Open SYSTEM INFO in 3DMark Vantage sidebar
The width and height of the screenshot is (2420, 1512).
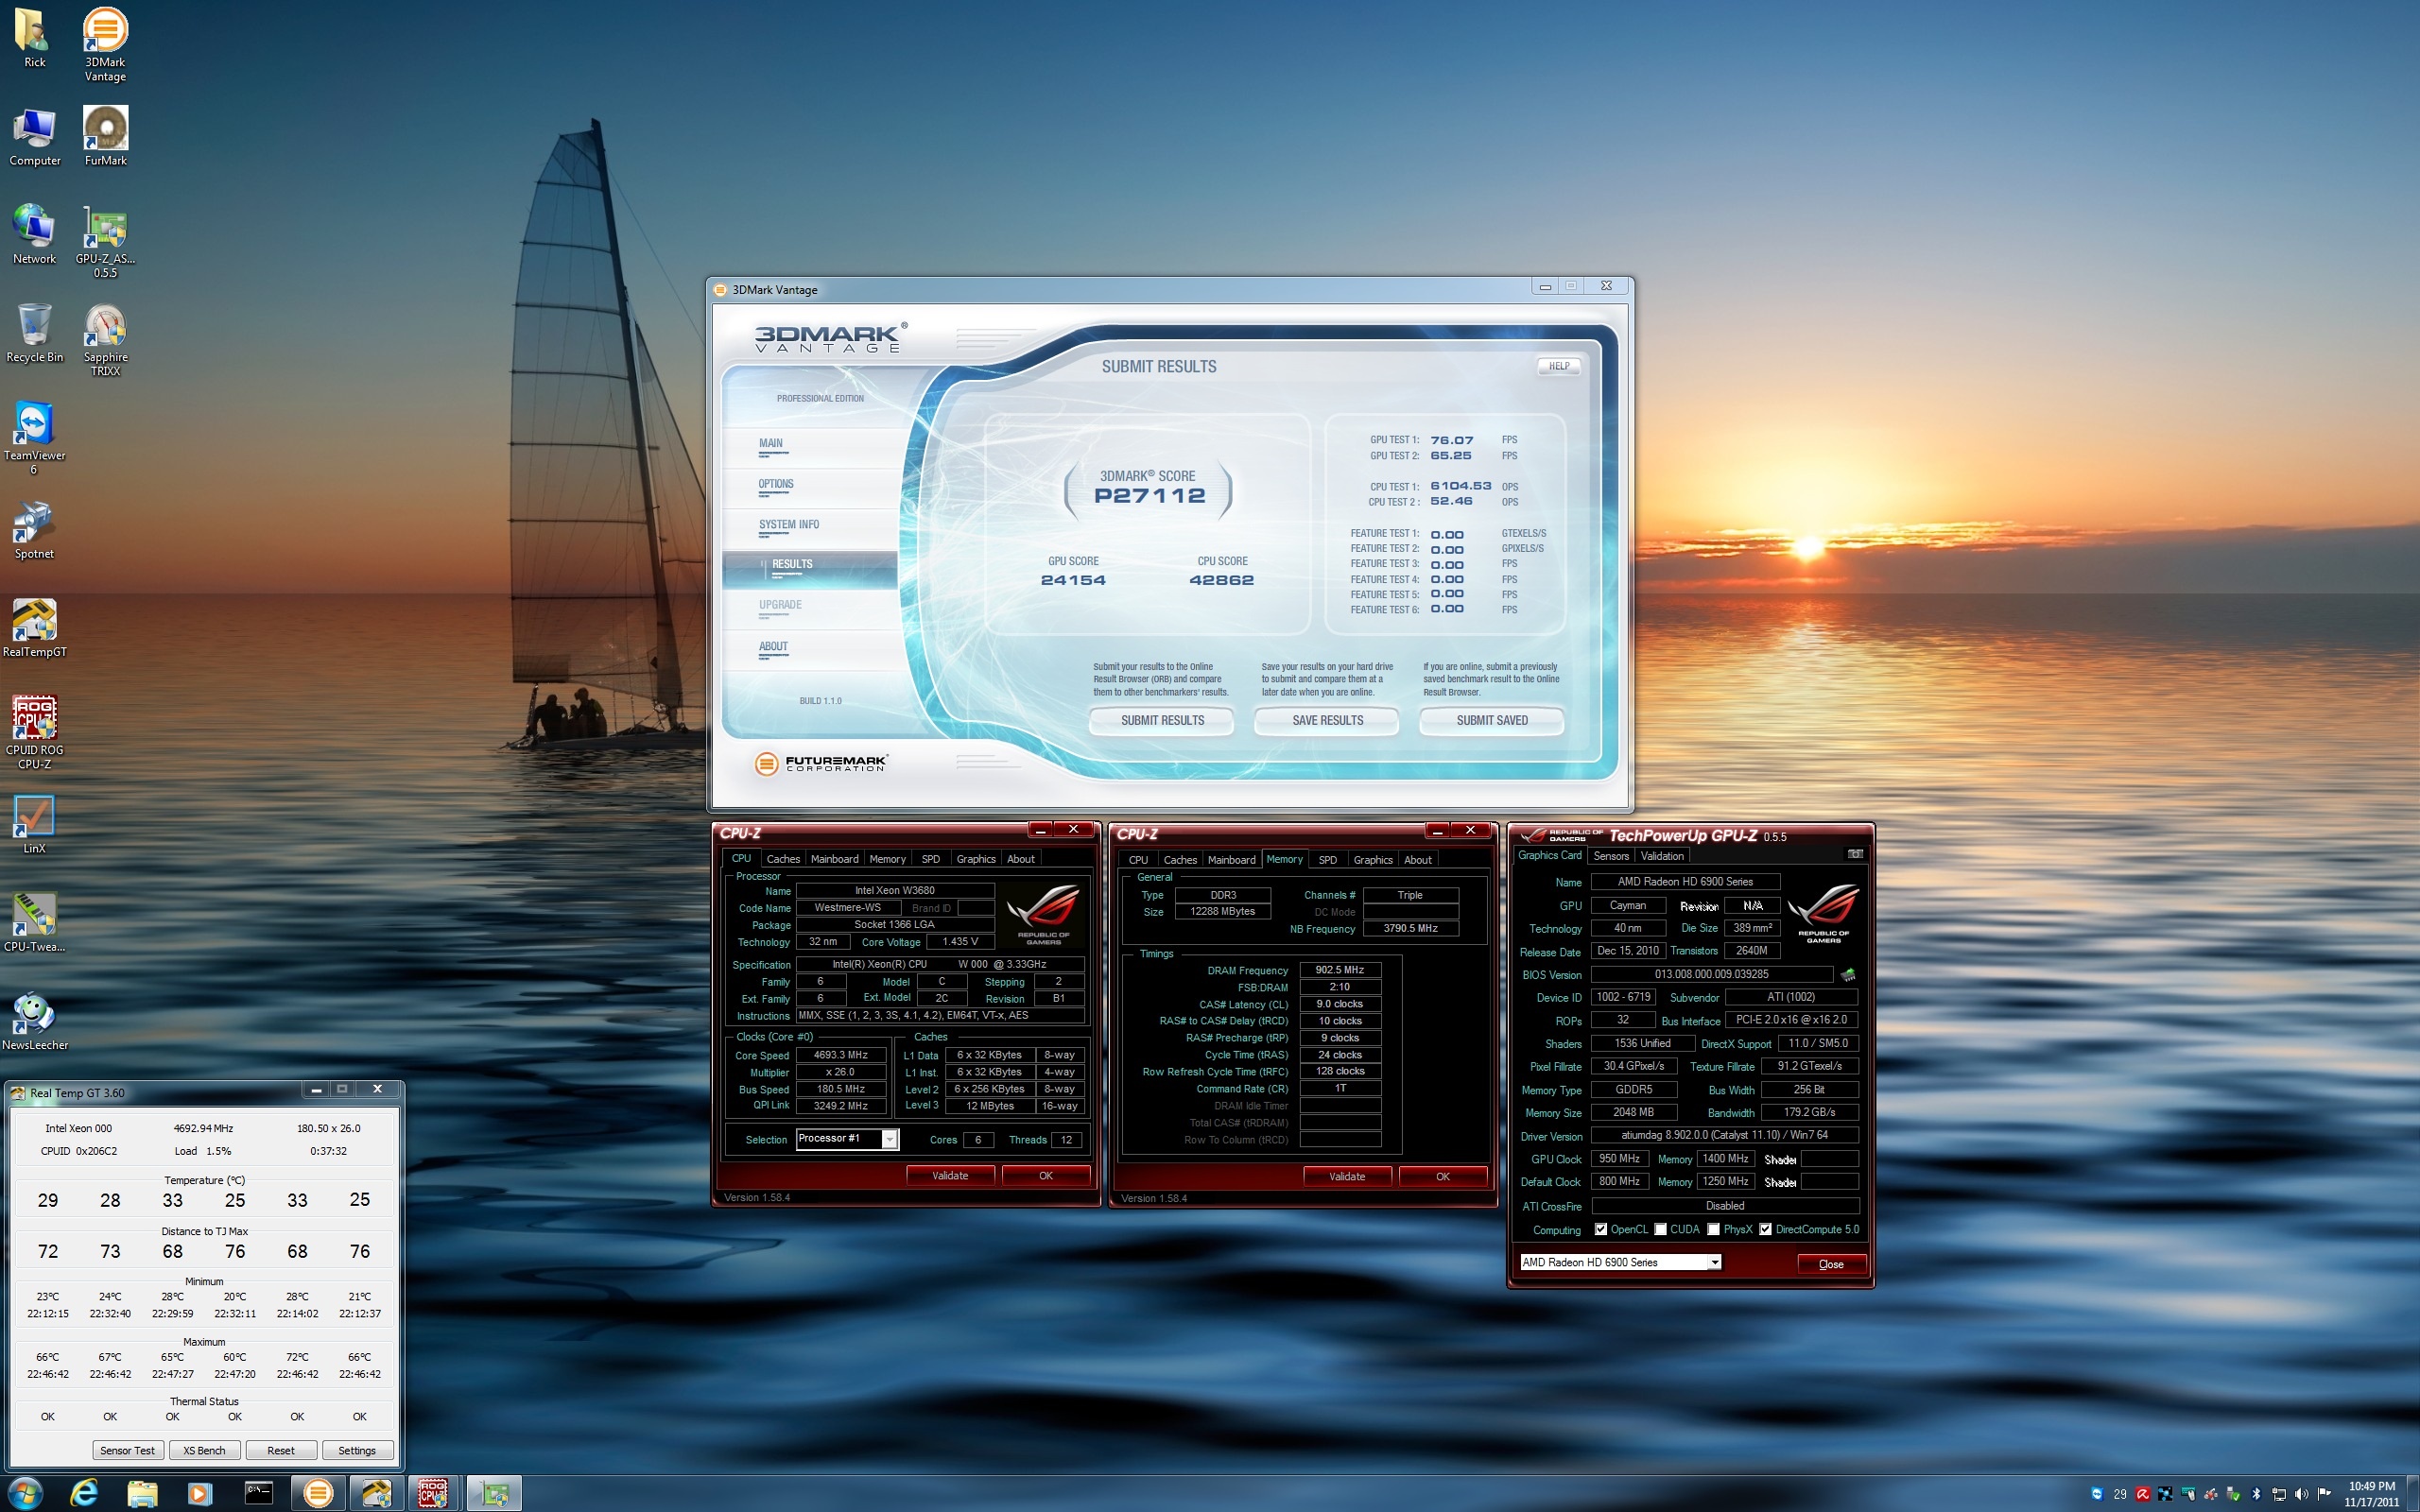(x=788, y=524)
